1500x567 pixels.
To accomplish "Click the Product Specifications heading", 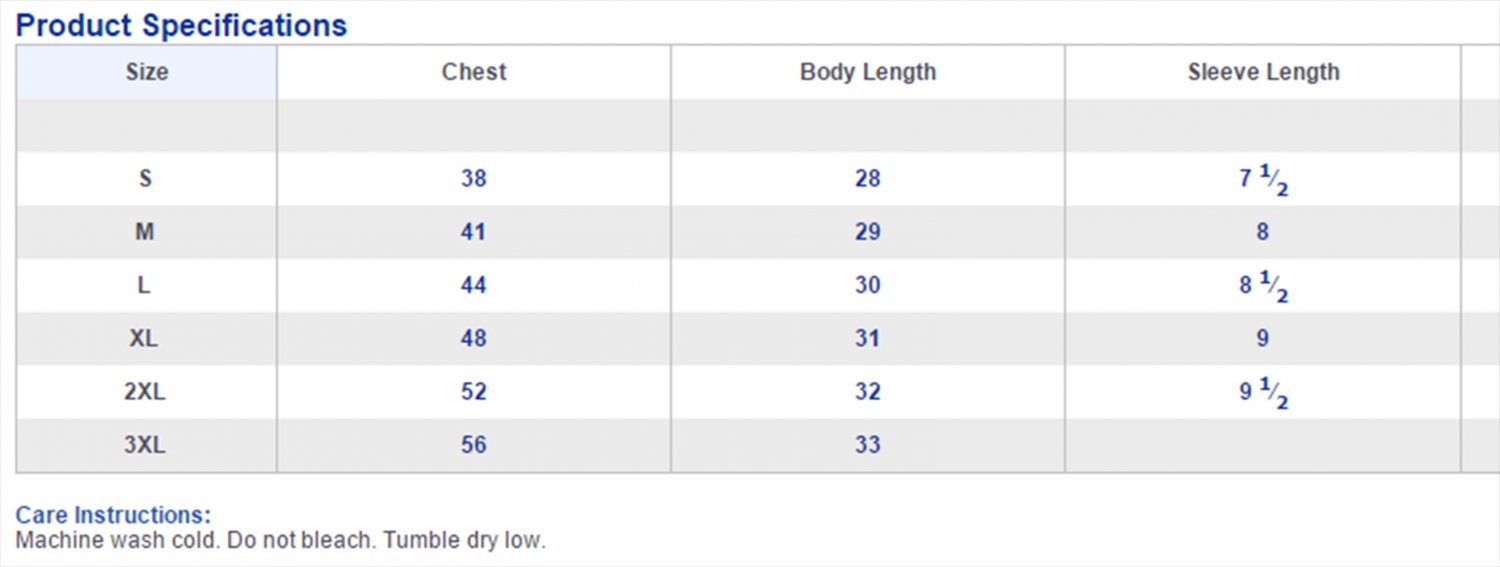I will click(181, 25).
